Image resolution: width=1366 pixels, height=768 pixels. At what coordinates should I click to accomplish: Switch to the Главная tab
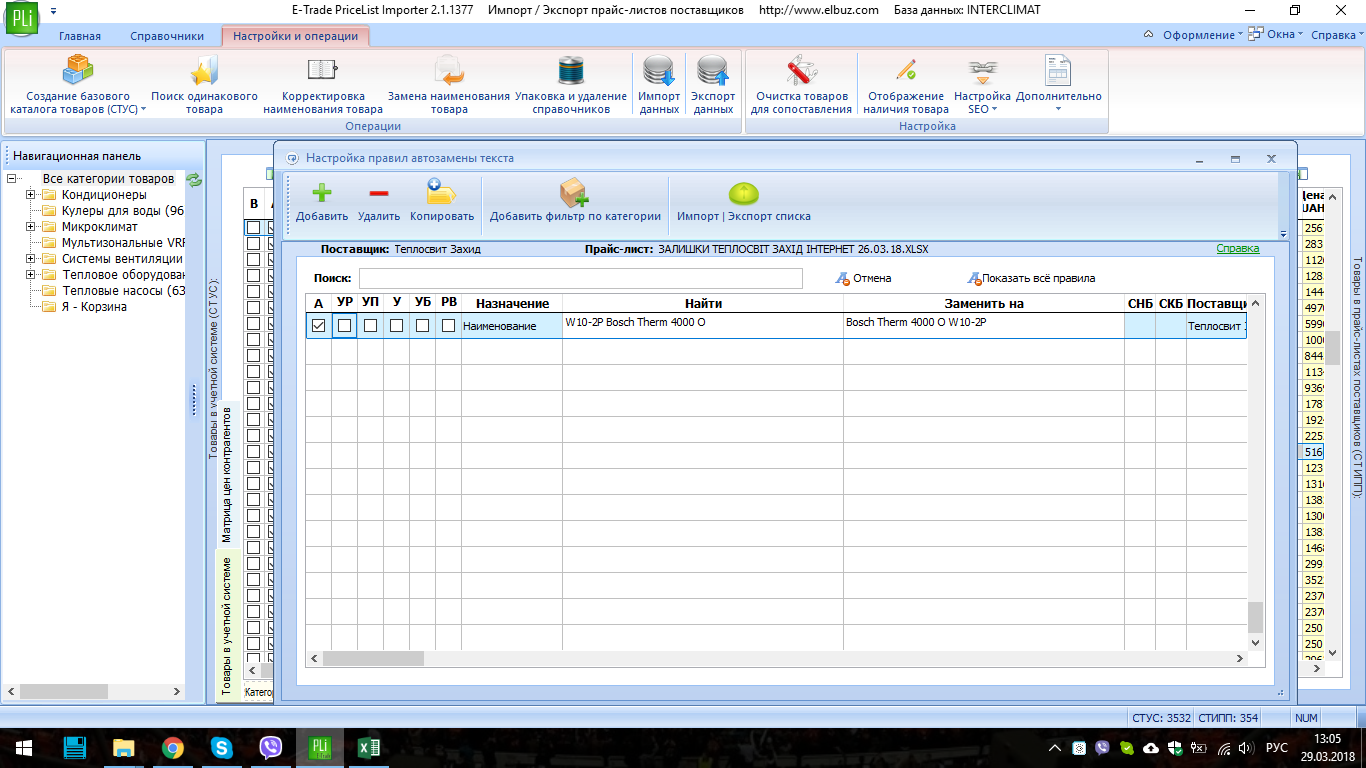pos(80,36)
